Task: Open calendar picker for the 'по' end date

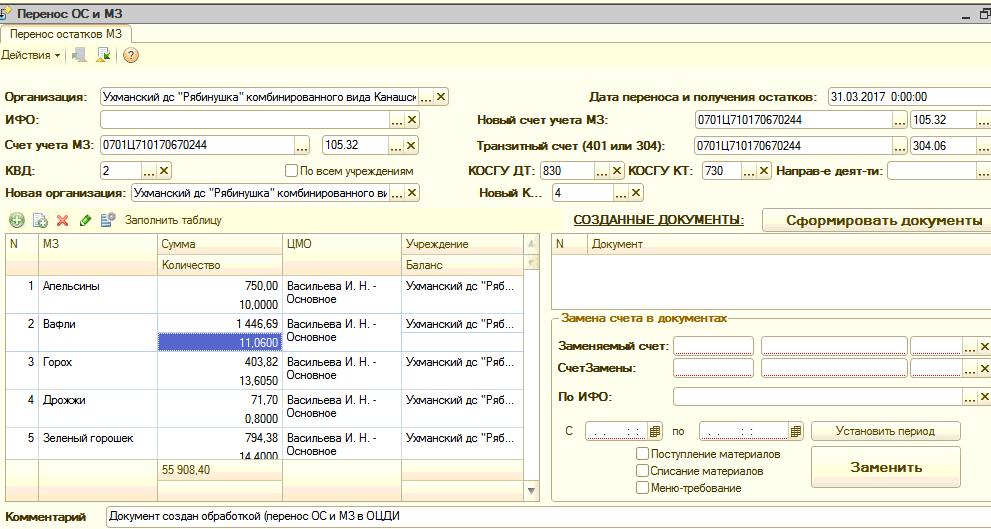Action: 796,431
